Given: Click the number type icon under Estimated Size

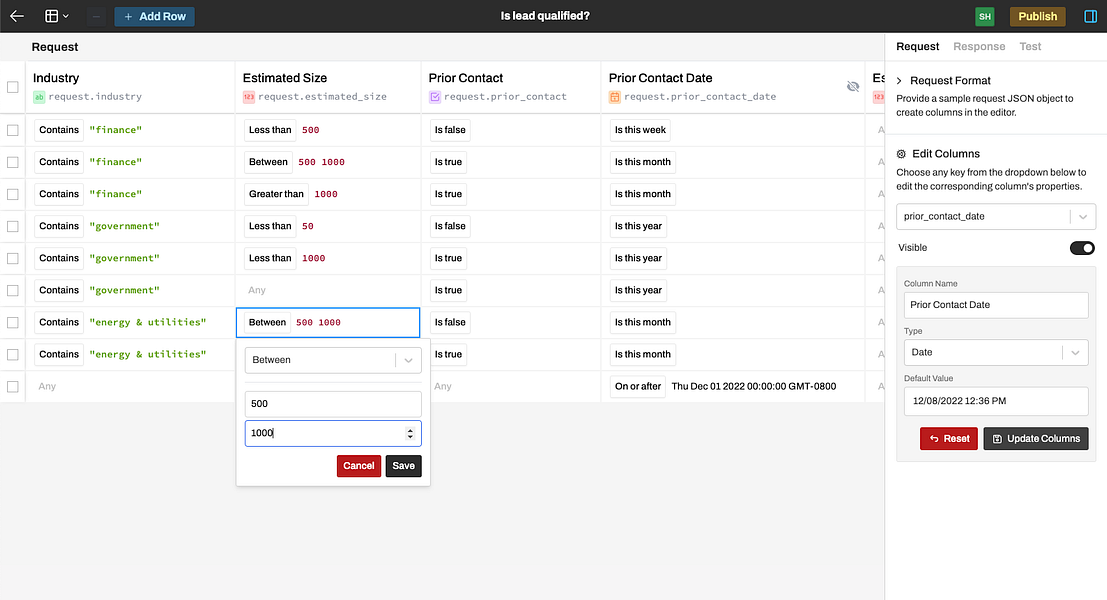Looking at the screenshot, I should point(249,97).
